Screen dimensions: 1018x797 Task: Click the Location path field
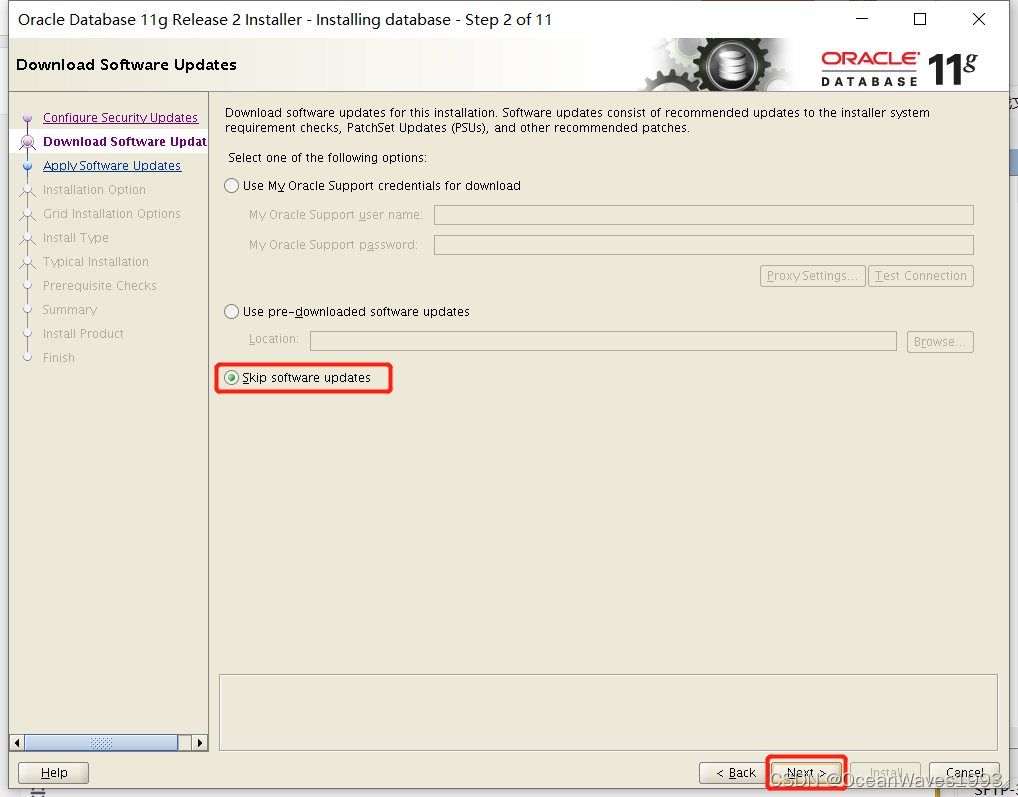[x=603, y=341]
